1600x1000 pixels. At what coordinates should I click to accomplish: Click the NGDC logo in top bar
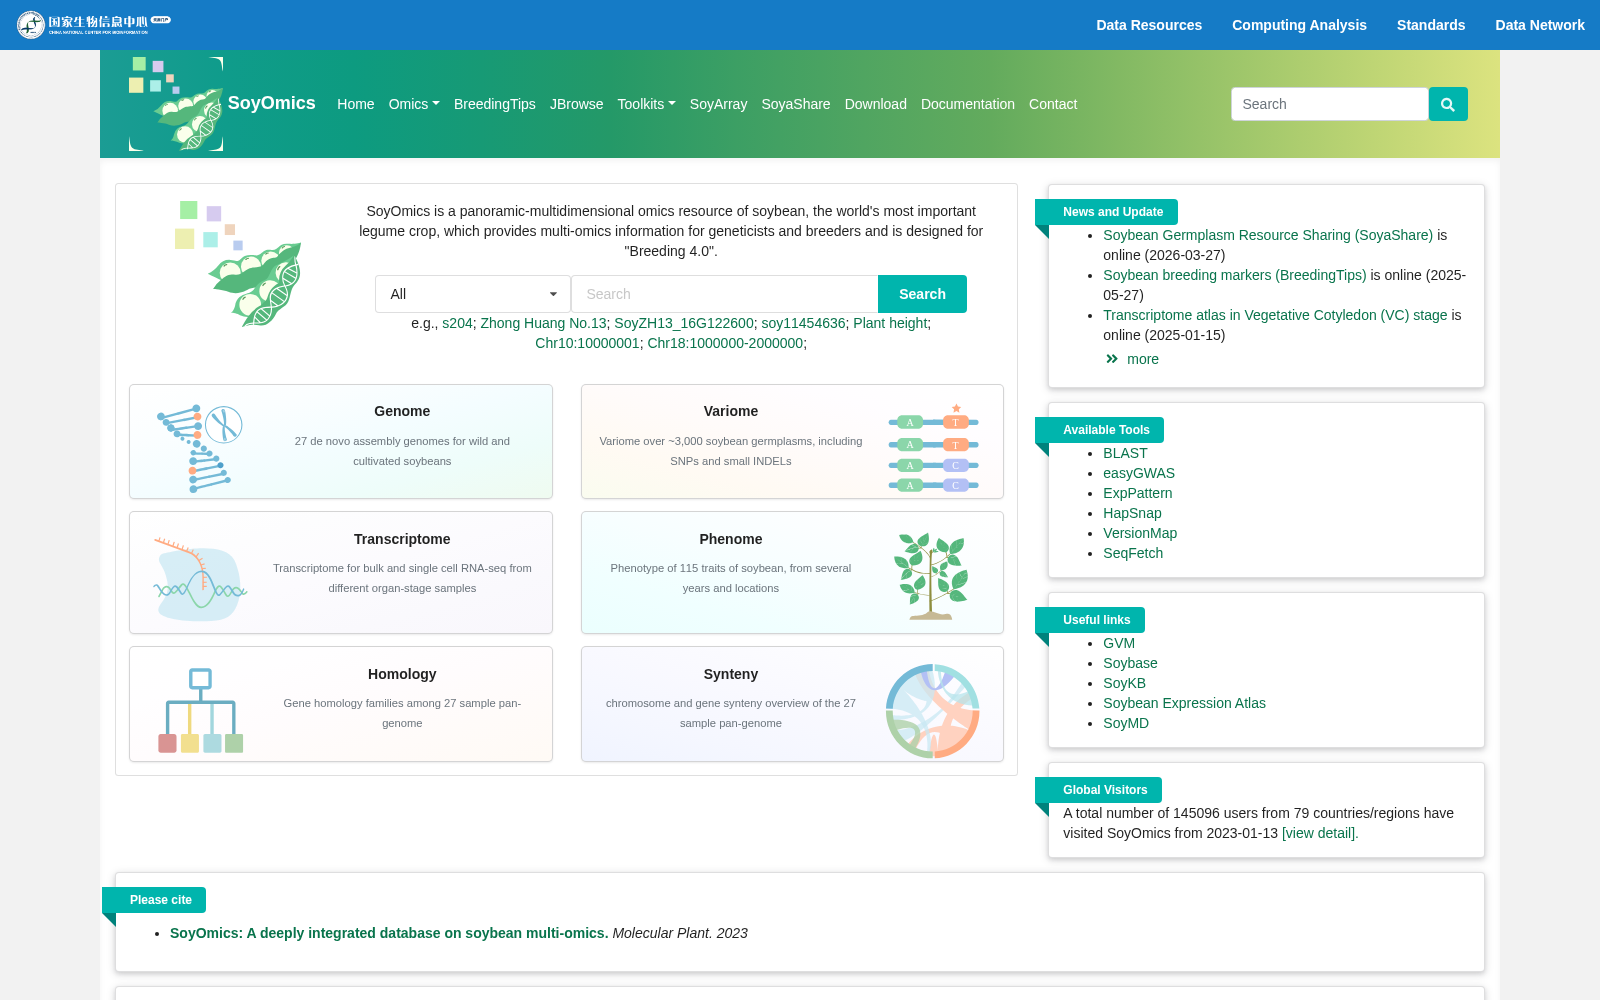coord(93,24)
